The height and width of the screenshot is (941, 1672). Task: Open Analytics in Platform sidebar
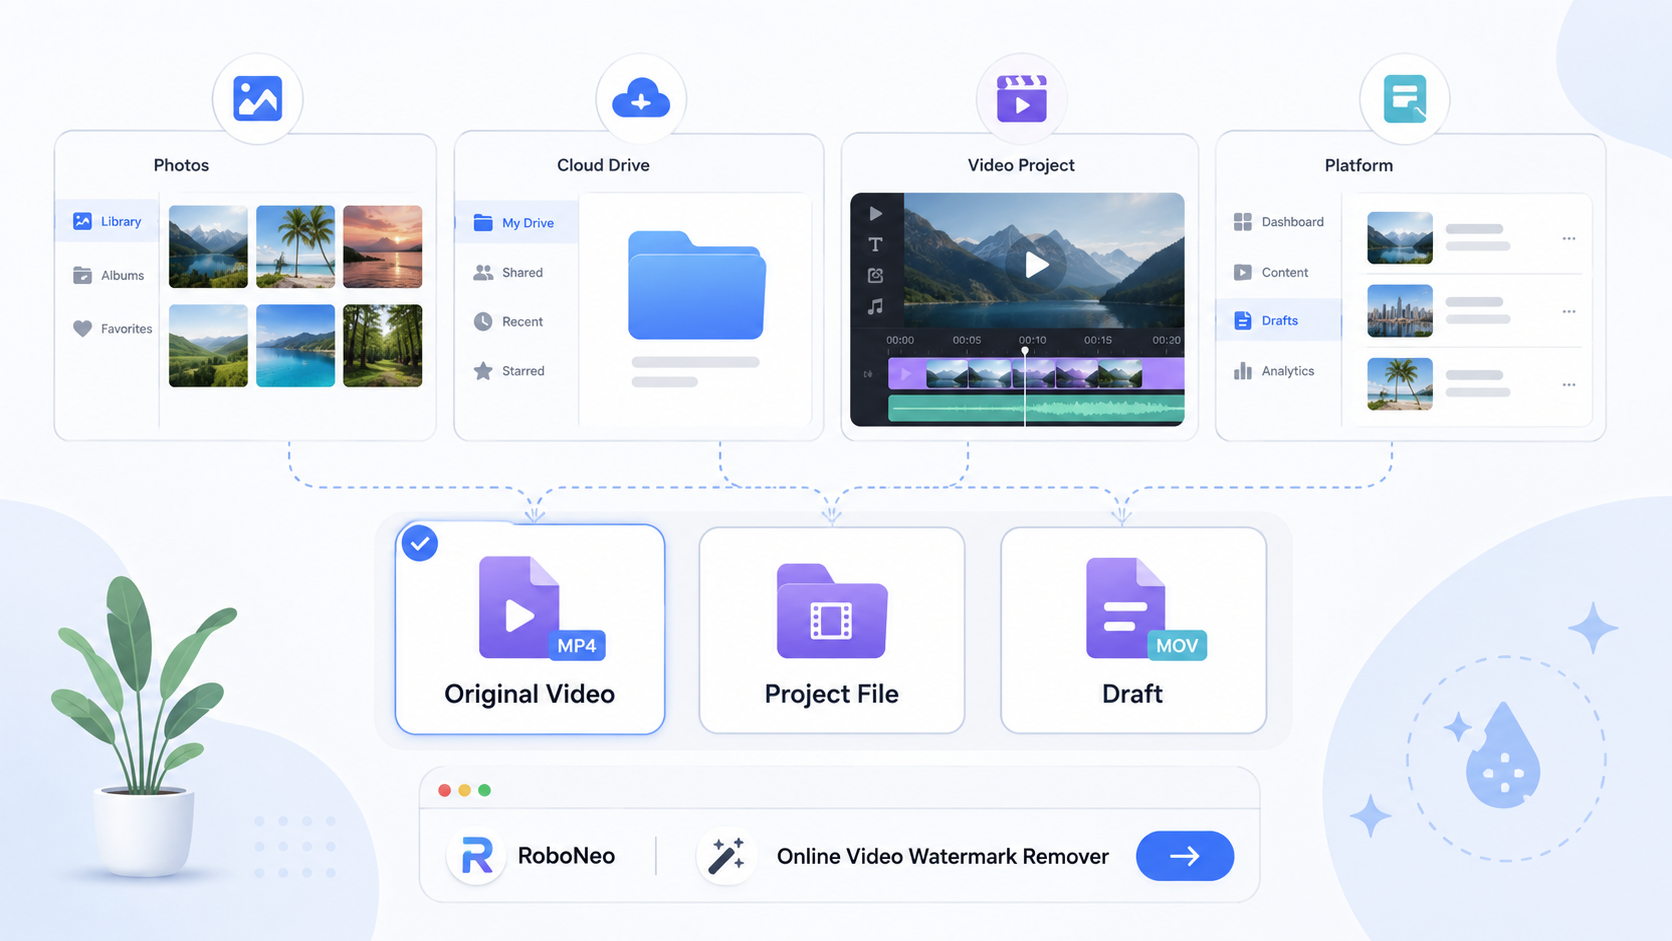point(1274,371)
